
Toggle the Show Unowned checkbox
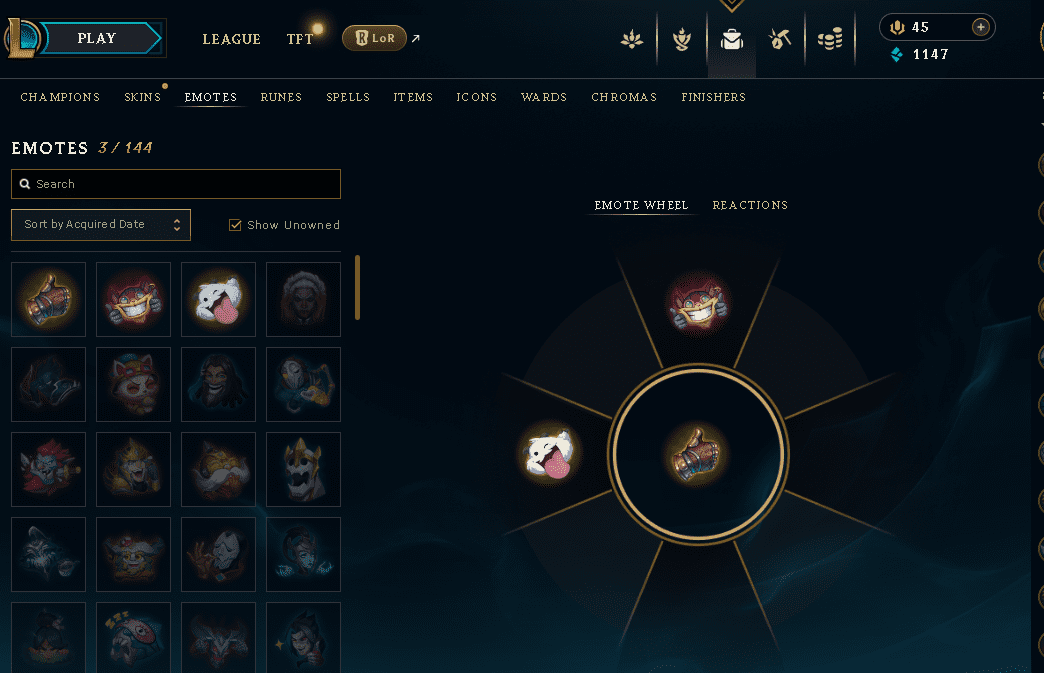[x=235, y=225]
